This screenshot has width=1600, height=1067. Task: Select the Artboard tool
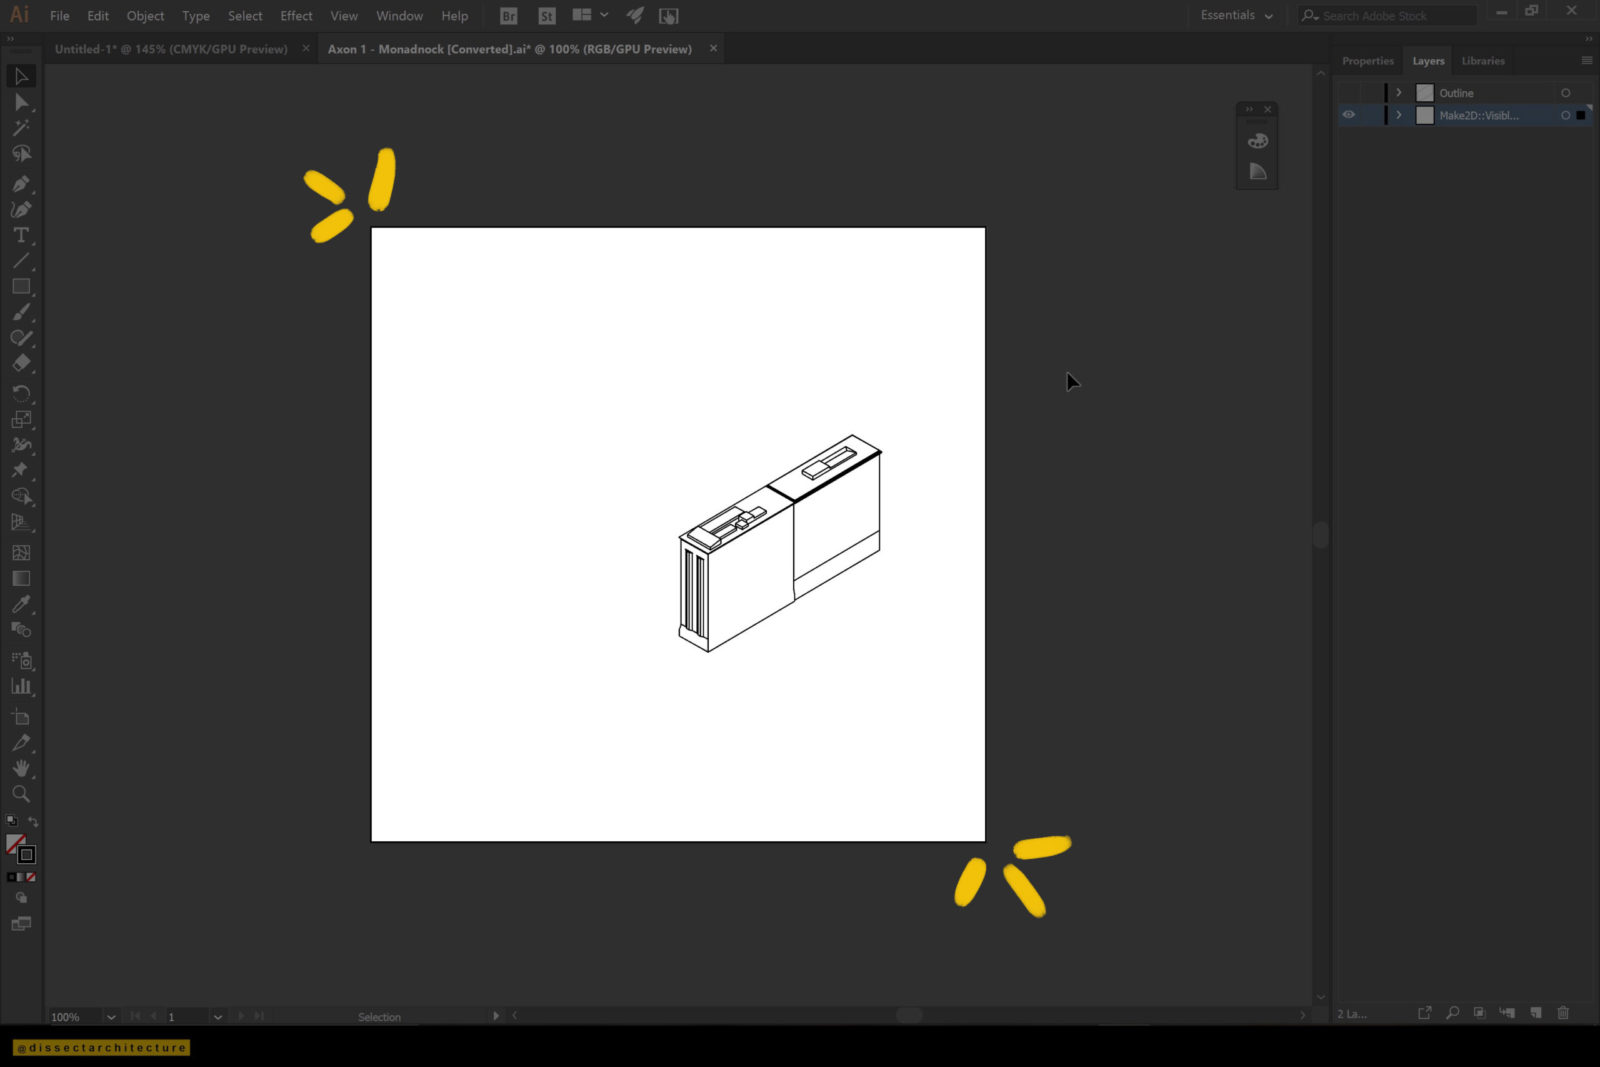[x=21, y=717]
